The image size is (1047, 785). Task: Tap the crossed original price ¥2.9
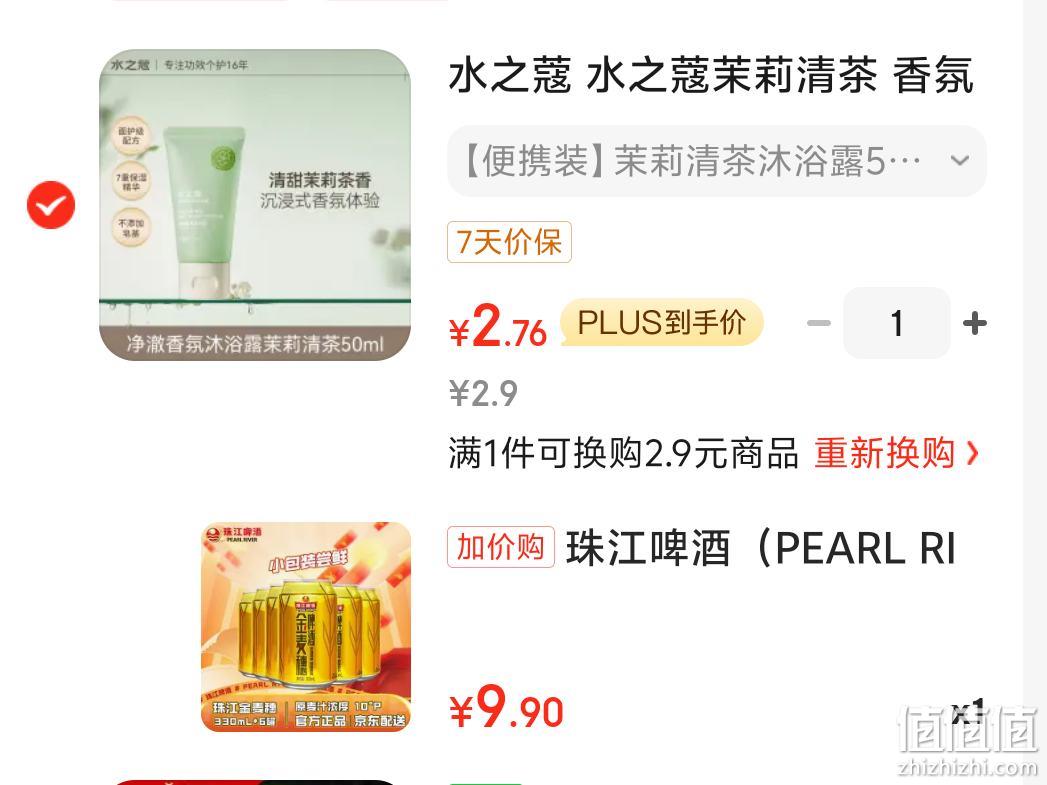[x=483, y=392]
